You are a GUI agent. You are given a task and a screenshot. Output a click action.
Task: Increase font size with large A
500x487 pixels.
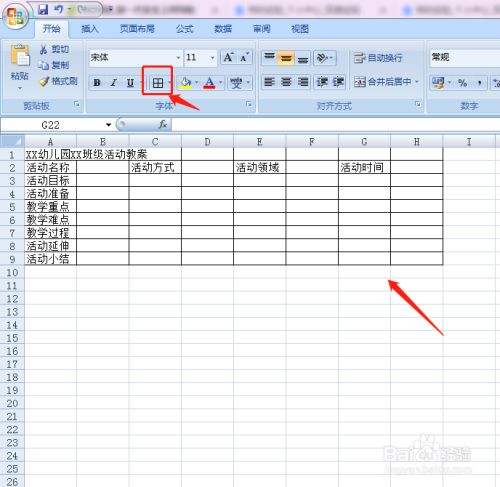[x=228, y=57]
